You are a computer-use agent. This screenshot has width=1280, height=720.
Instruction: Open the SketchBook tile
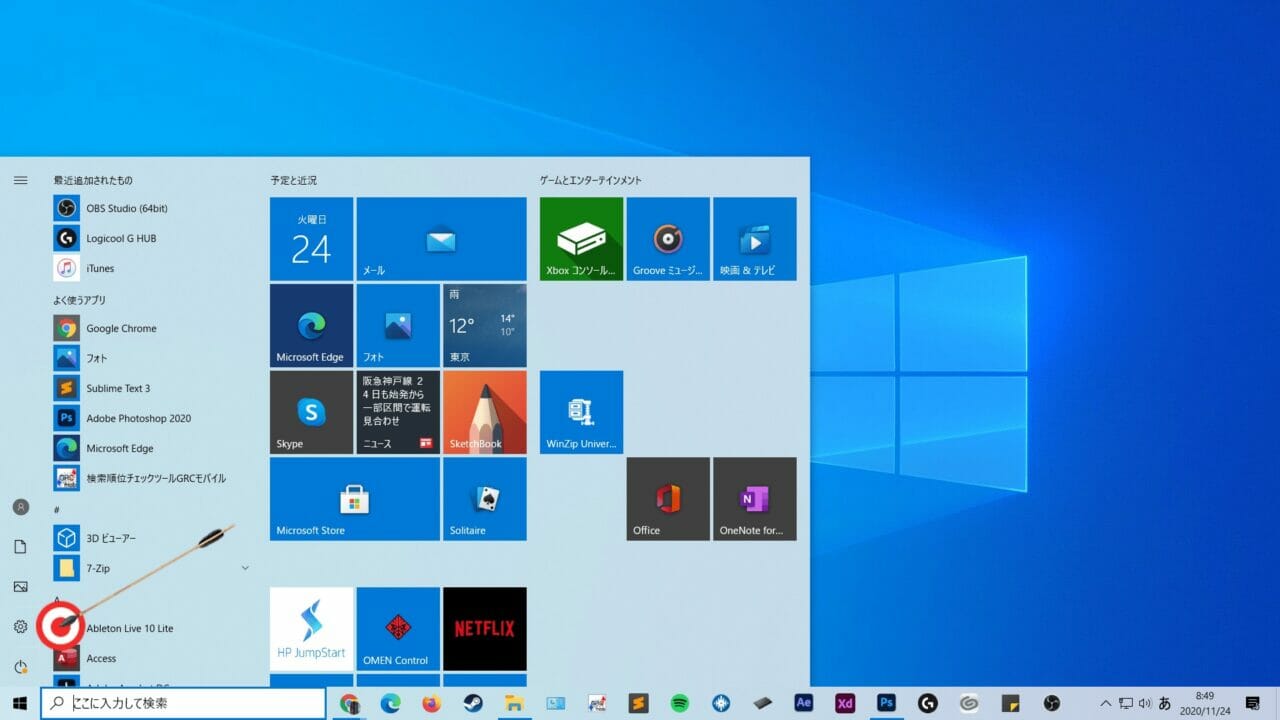click(485, 412)
